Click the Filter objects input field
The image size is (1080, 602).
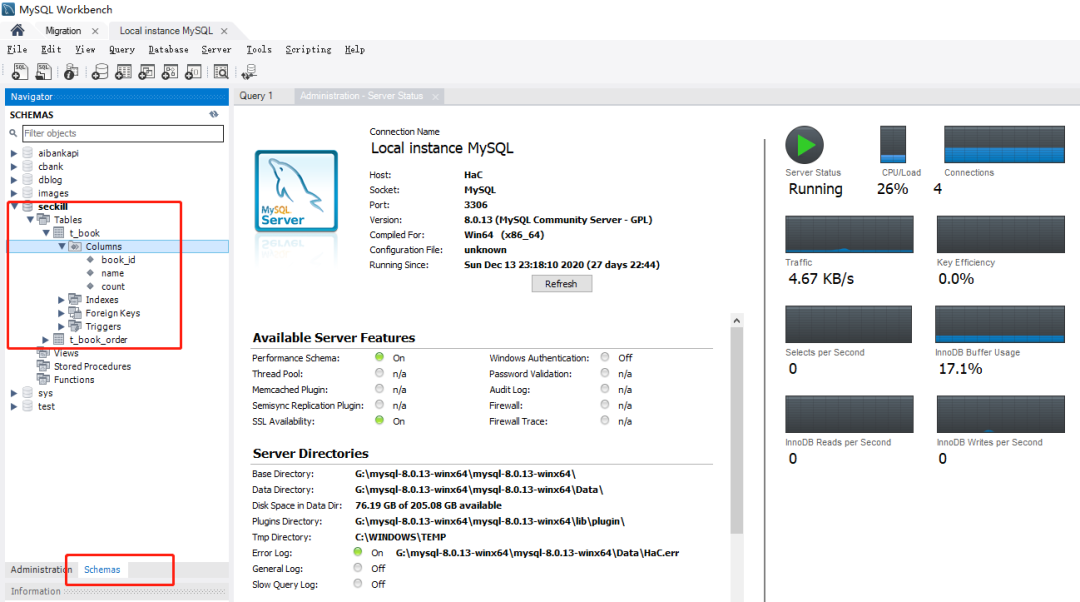tap(123, 133)
